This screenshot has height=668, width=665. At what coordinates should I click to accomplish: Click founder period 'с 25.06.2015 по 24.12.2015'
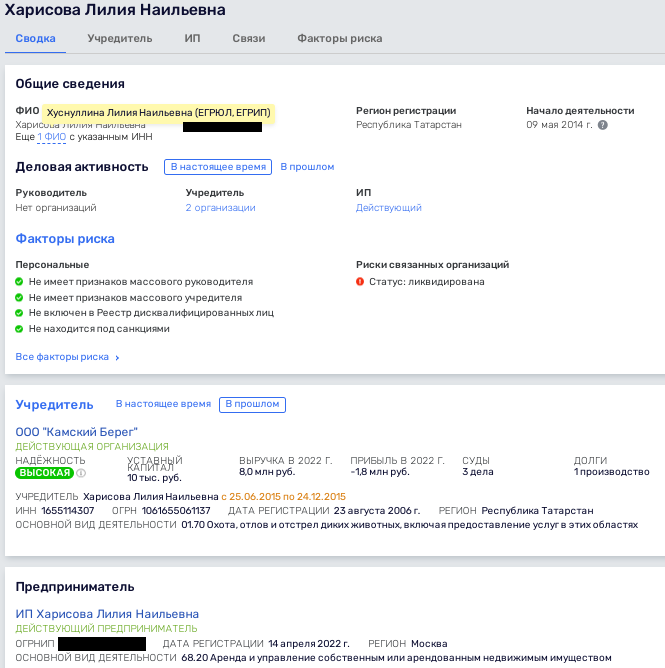pos(283,497)
